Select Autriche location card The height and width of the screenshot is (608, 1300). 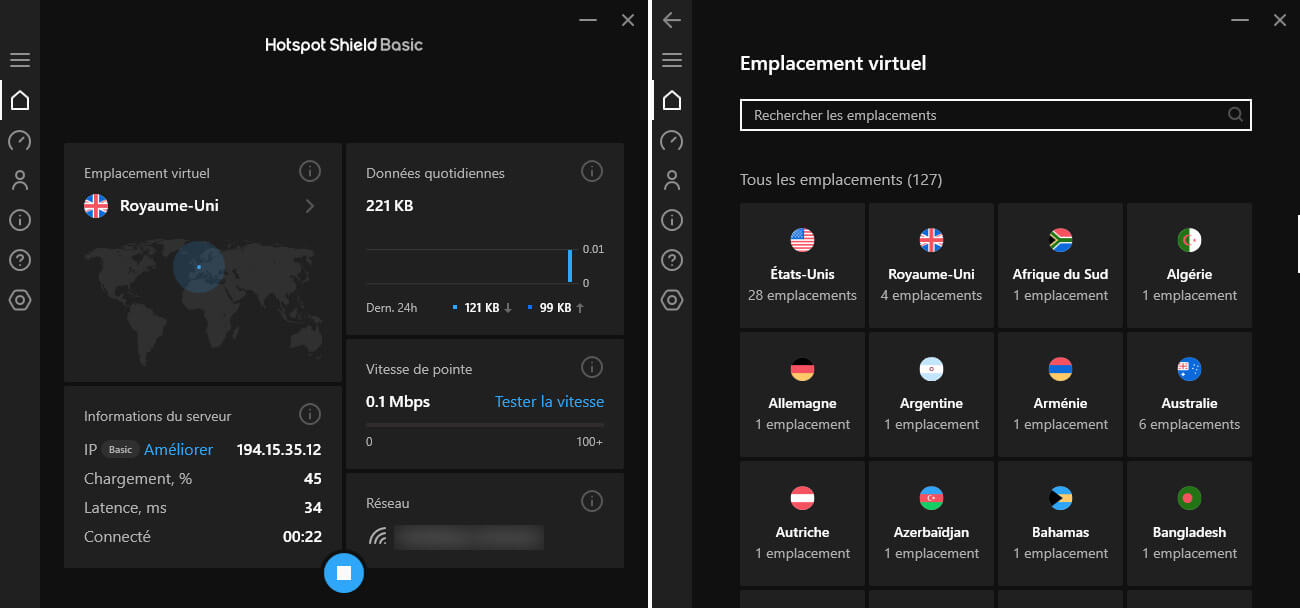click(x=802, y=523)
